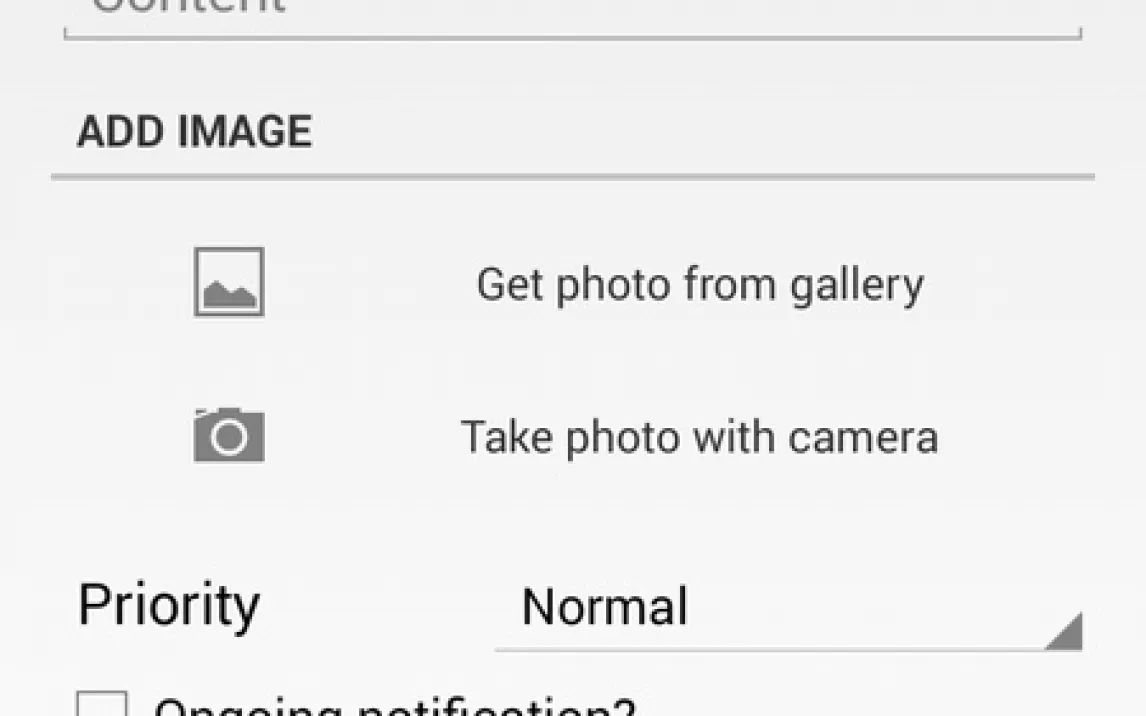Click the Priority spinner's triangle arrow
This screenshot has width=1146, height=716.
(x=1065, y=632)
